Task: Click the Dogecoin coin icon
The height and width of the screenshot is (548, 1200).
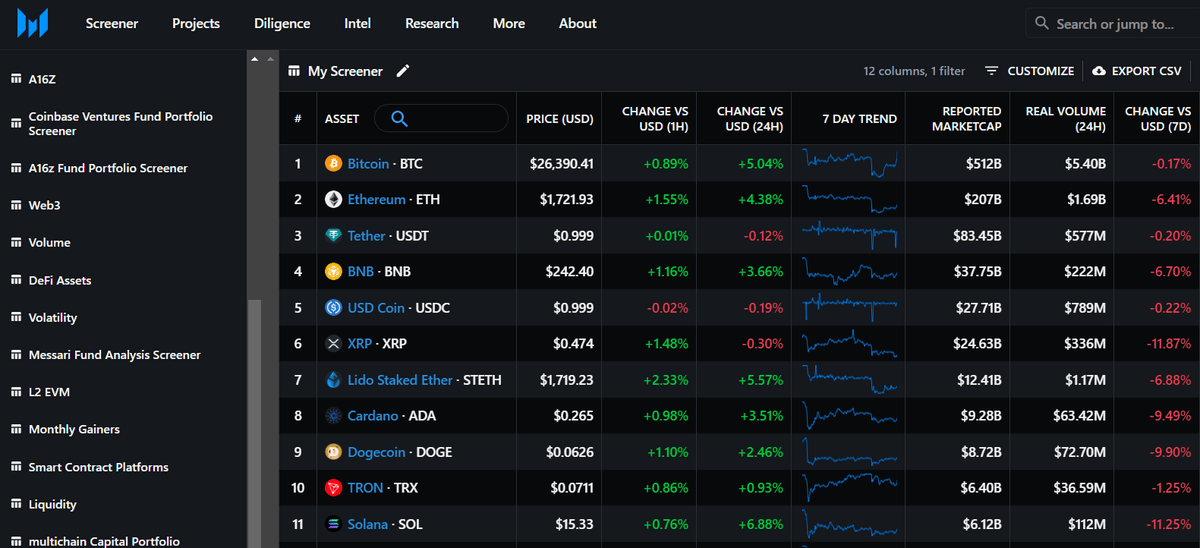Action: (x=333, y=452)
